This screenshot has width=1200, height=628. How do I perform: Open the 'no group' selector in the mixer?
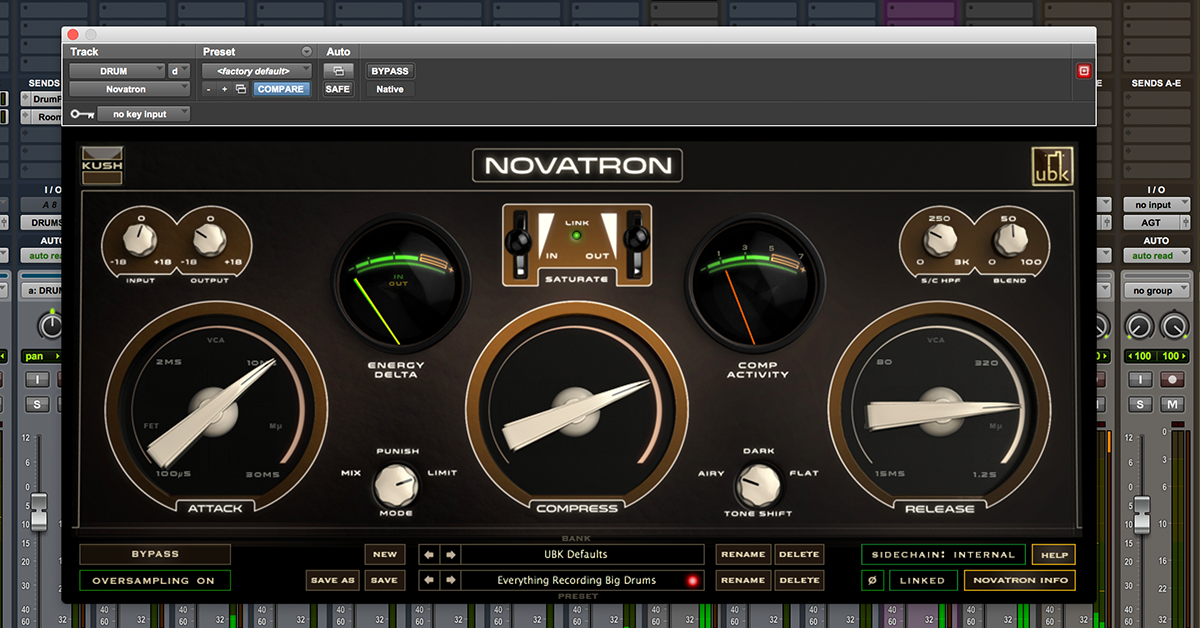pos(1158,291)
